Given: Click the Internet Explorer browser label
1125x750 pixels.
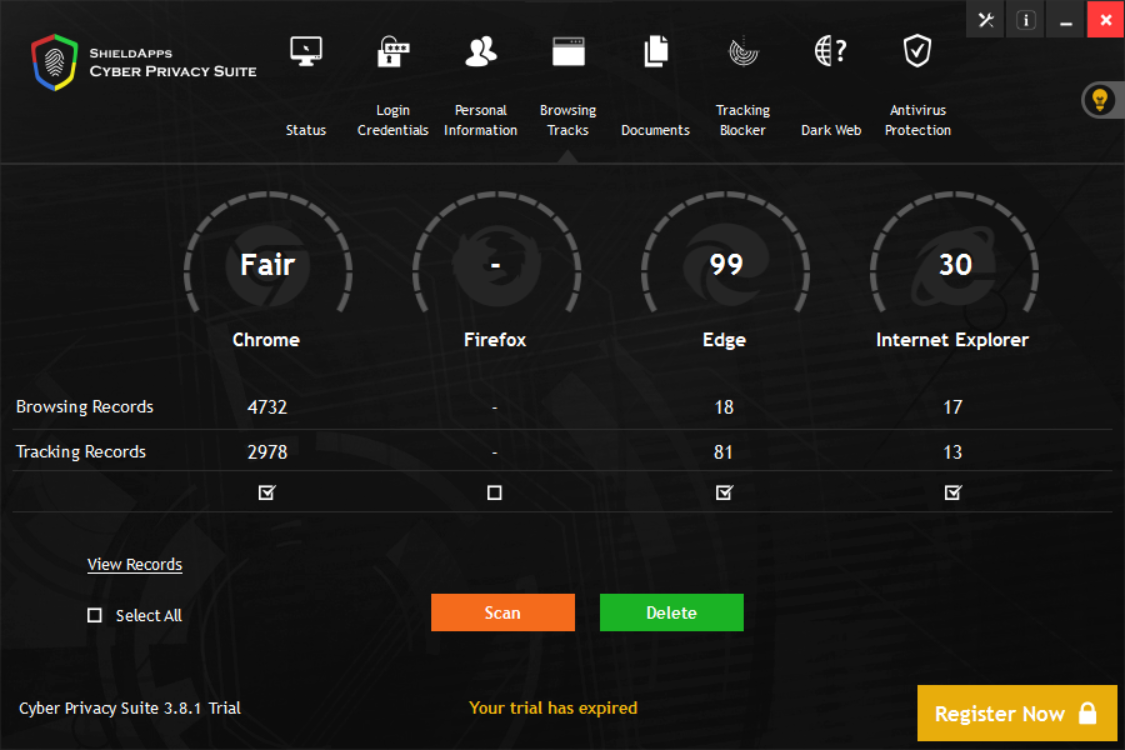Looking at the screenshot, I should pyautogui.click(x=952, y=339).
